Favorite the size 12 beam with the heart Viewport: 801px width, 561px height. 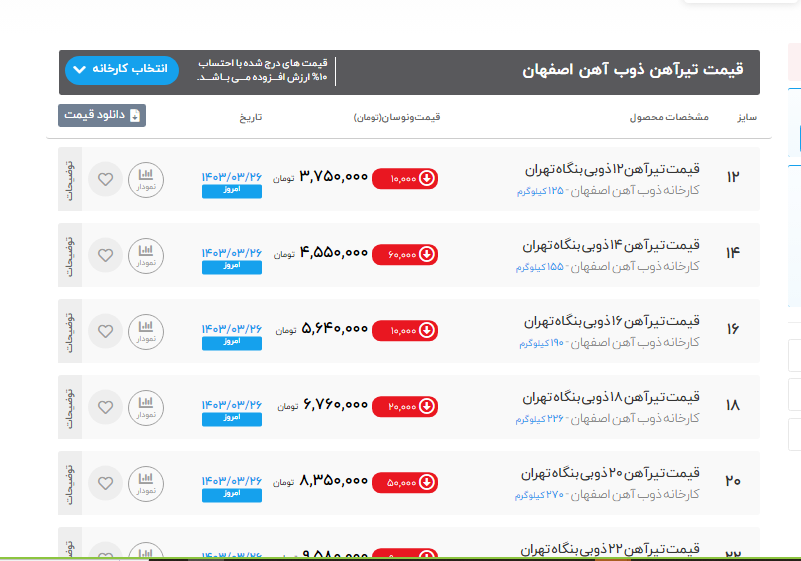(105, 180)
